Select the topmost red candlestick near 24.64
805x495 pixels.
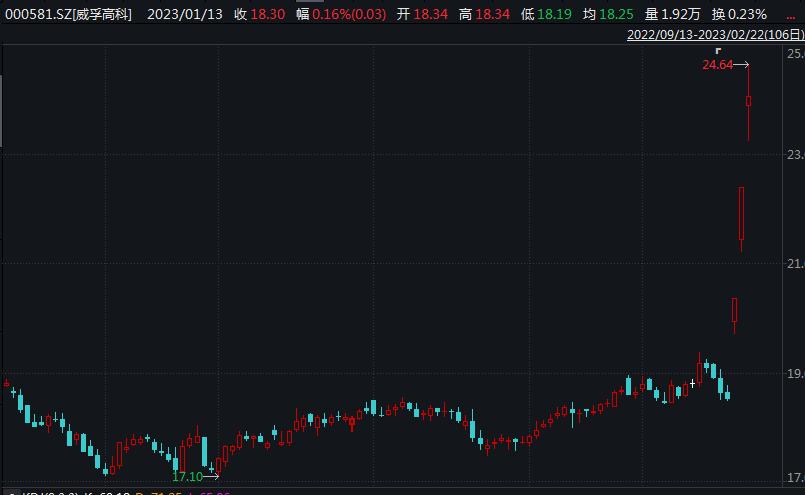749,102
